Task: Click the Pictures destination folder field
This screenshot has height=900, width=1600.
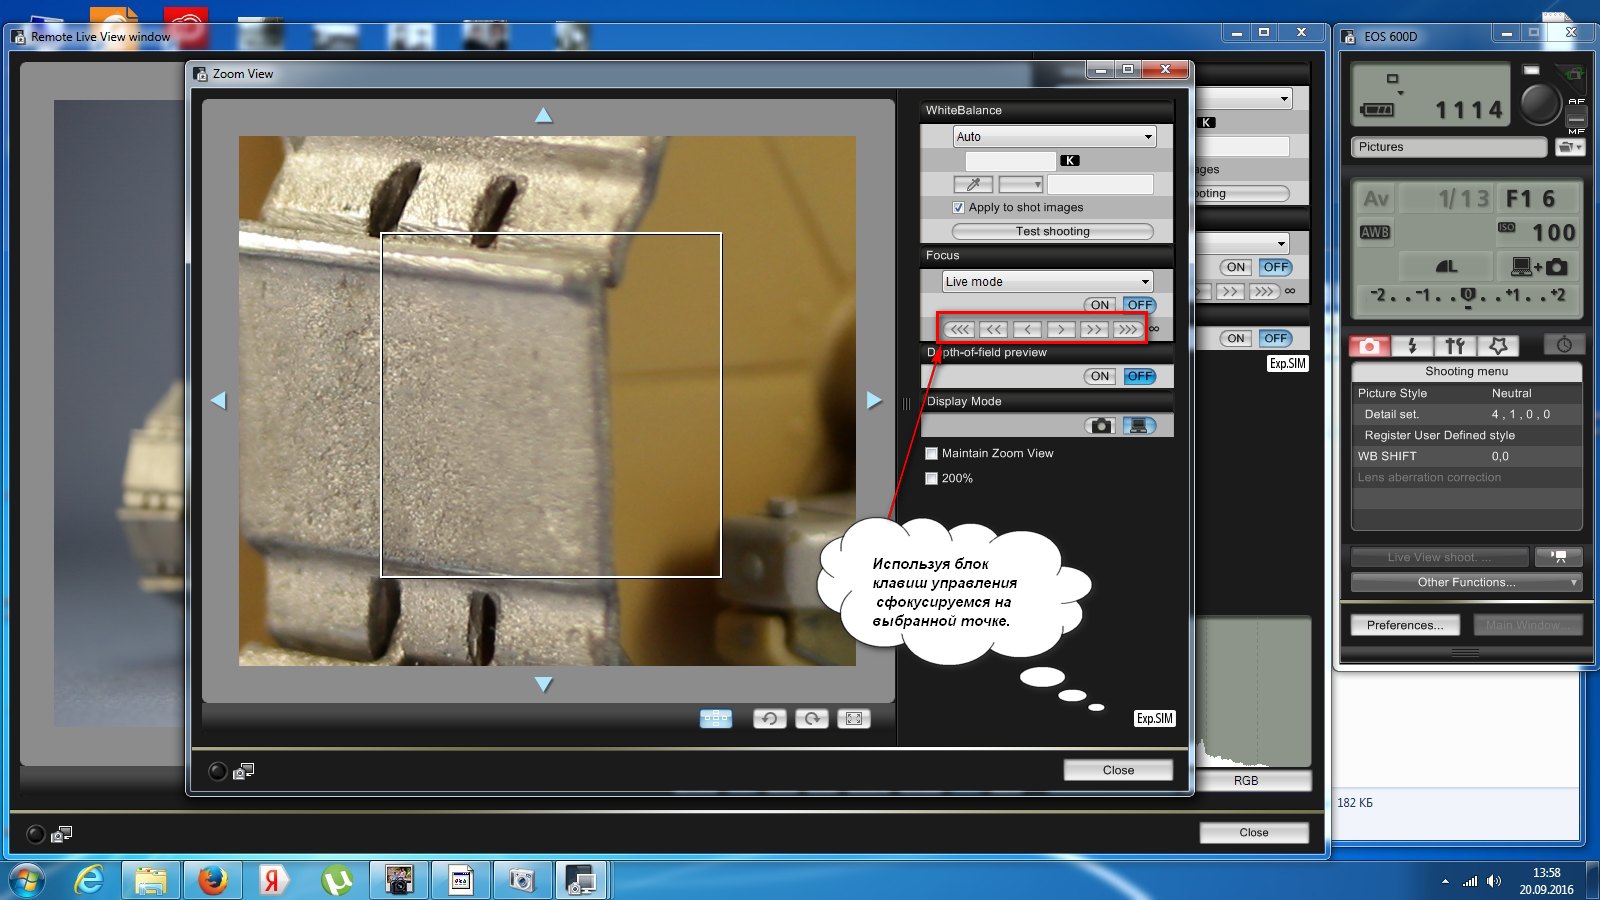Action: 1449,147
